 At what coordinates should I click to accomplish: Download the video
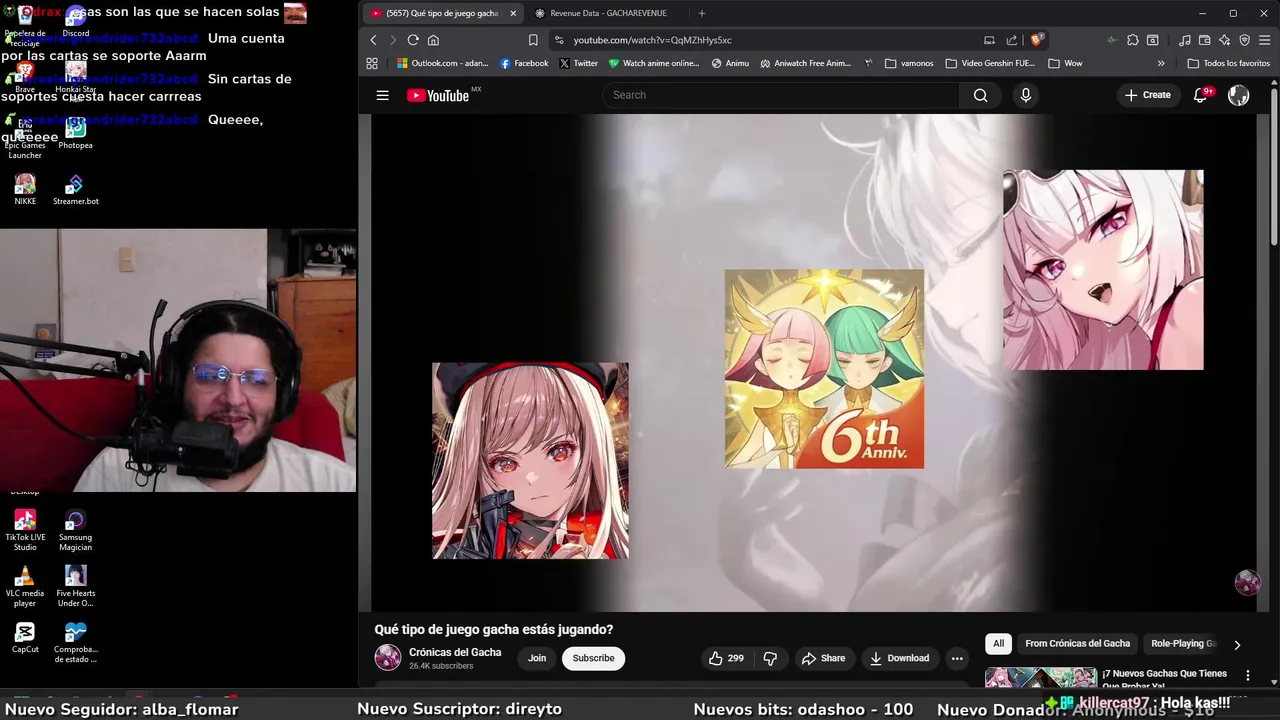(x=899, y=658)
